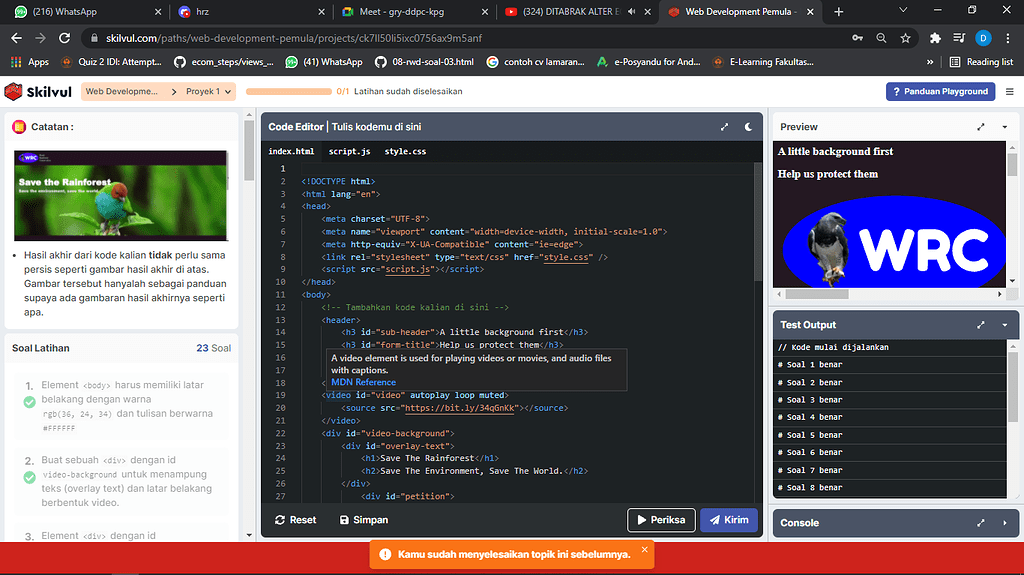This screenshot has width=1024, height=575.
Task: Click Web Development breadcrumb
Action: pos(123,91)
